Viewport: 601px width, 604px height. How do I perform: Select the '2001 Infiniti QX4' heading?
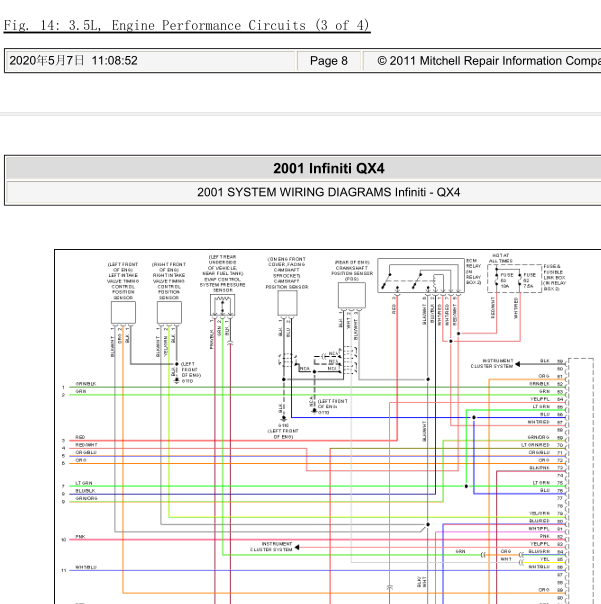click(329, 168)
